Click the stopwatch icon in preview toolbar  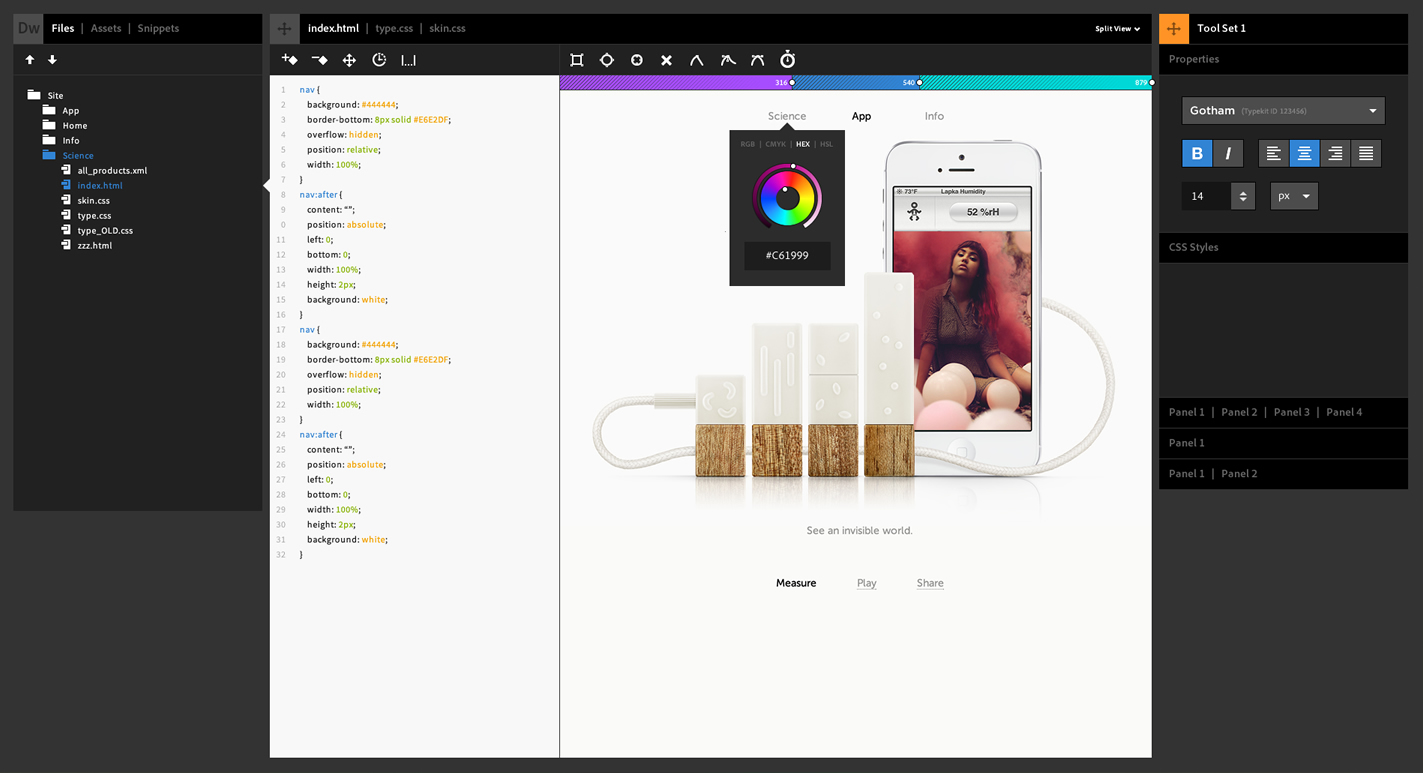[x=787, y=60]
